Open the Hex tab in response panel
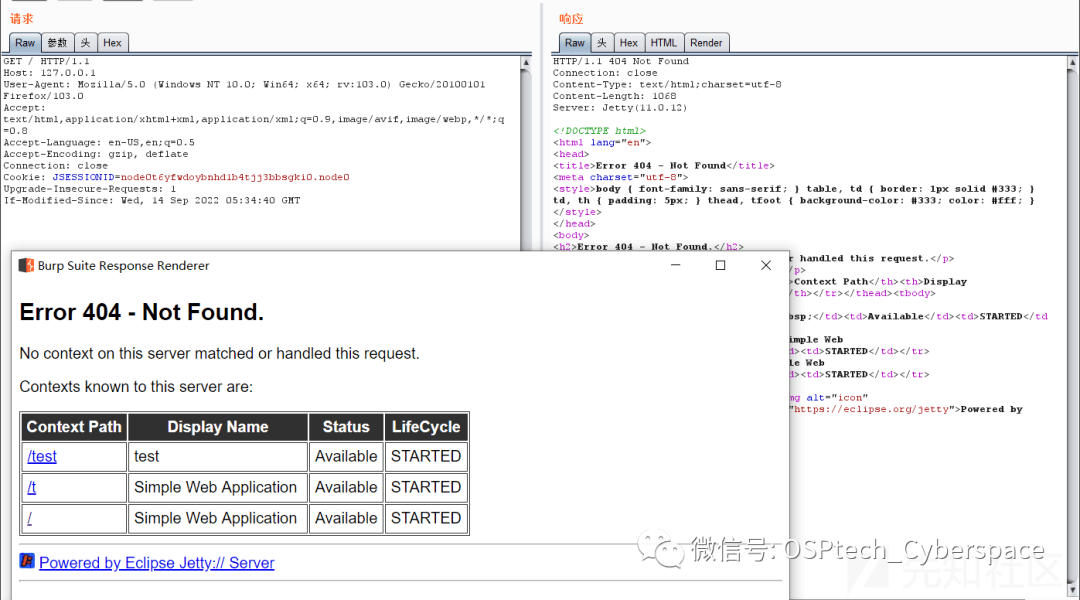 [628, 43]
